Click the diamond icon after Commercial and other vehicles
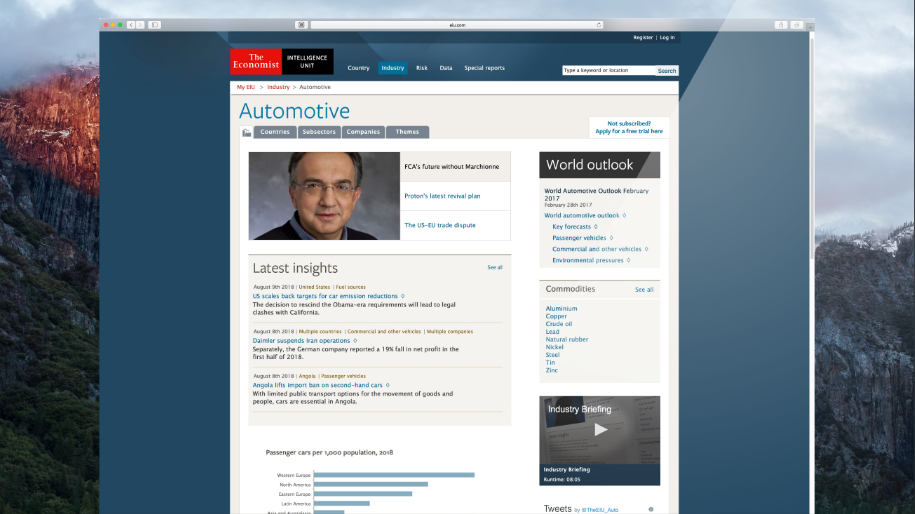915x514 pixels. point(647,249)
